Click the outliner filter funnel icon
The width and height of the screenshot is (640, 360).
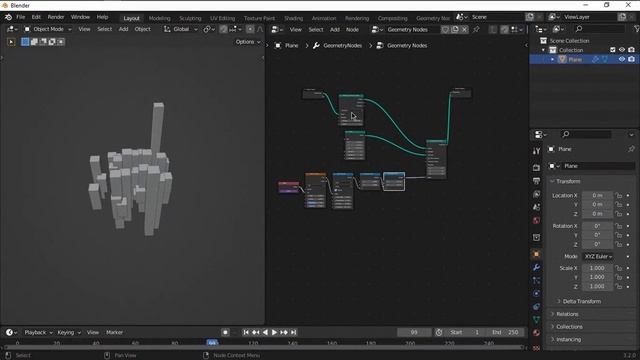coord(636,29)
